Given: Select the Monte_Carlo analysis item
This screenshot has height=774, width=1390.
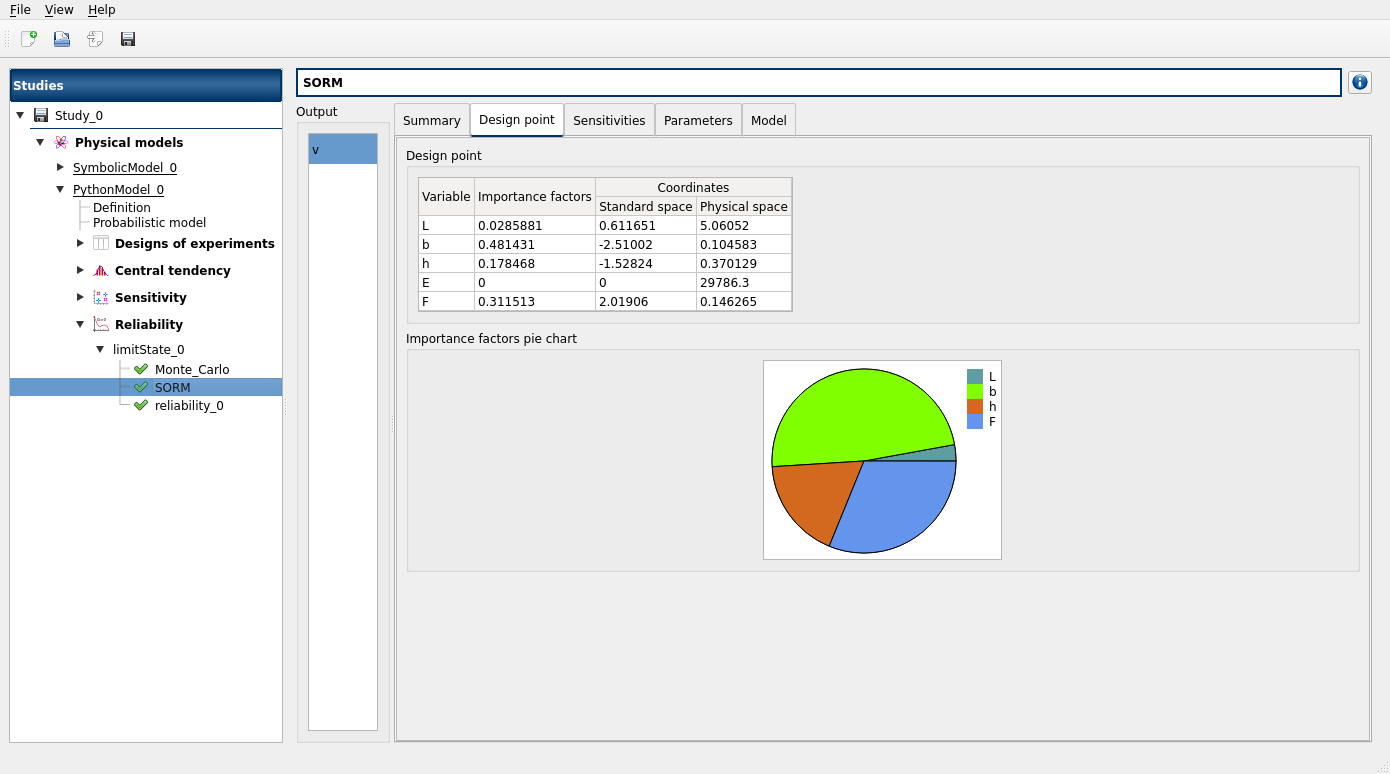Looking at the screenshot, I should click(192, 369).
